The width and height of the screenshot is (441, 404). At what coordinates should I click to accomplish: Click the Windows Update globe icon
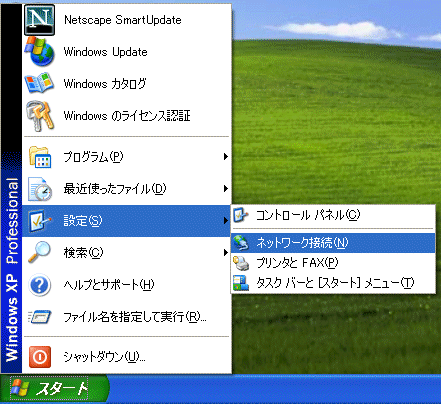(40, 51)
